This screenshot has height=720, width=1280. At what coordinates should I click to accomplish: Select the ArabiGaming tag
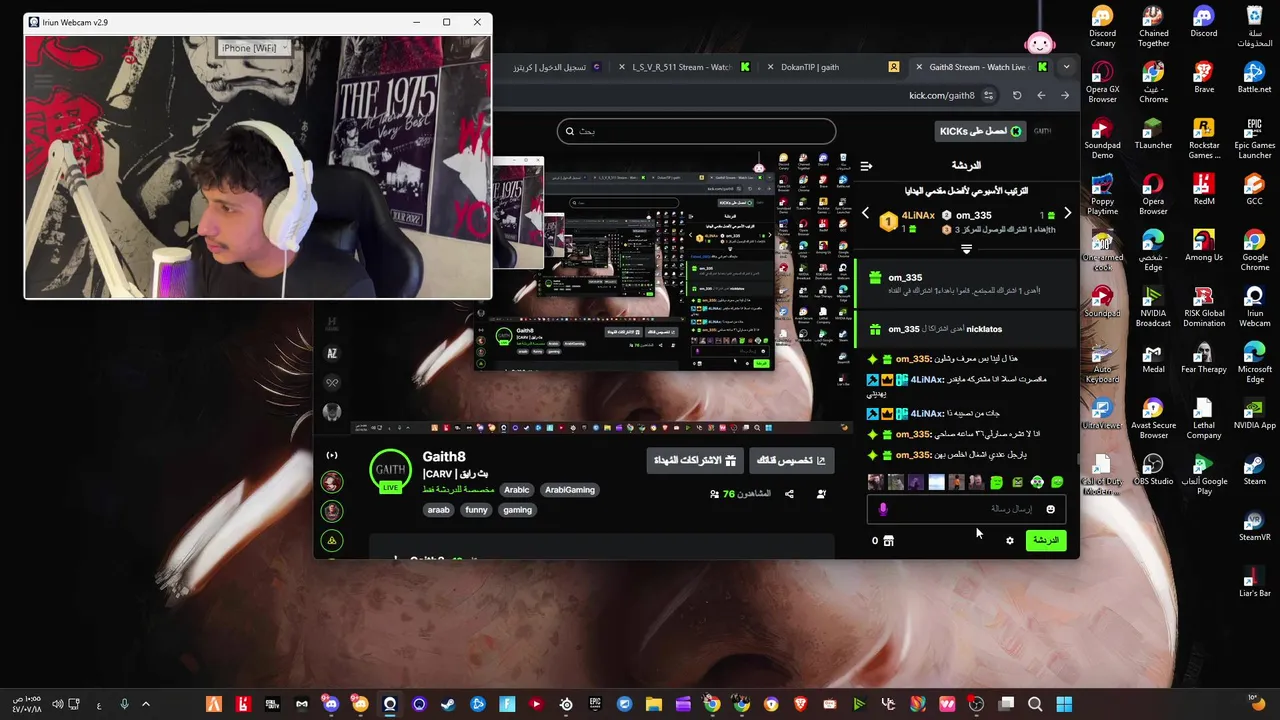point(570,490)
